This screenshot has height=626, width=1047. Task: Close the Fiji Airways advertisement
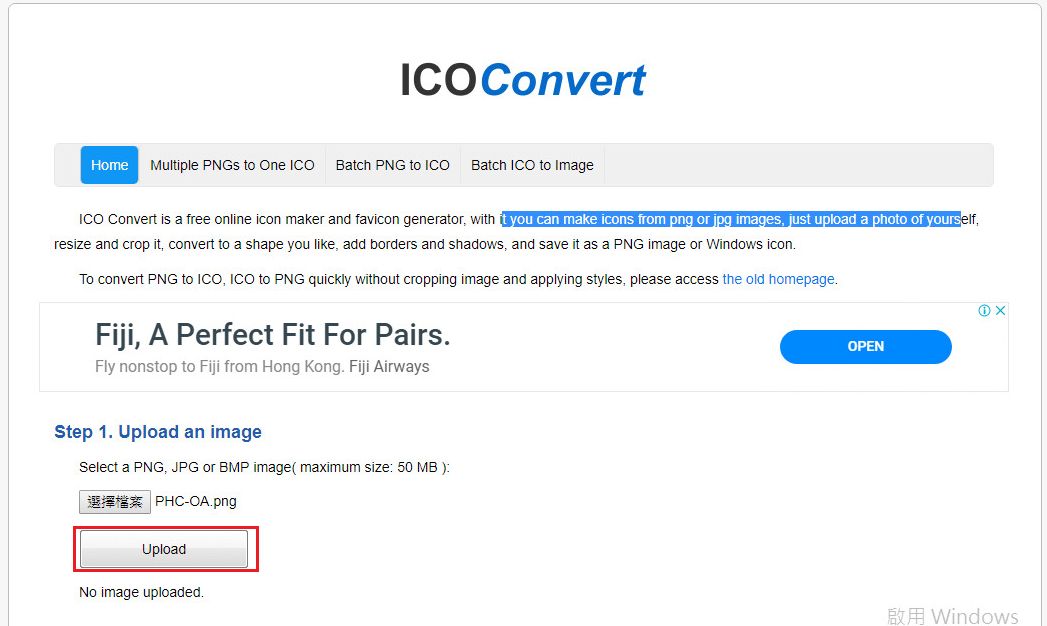999,311
